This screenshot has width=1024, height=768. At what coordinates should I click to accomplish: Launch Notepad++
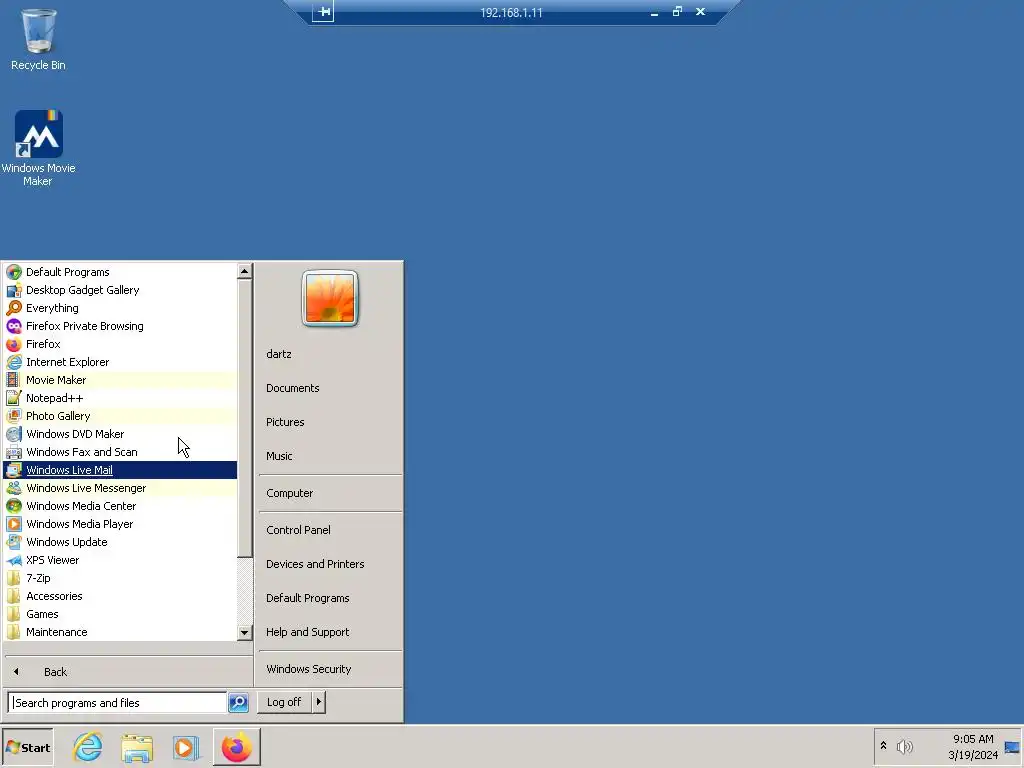click(120, 398)
